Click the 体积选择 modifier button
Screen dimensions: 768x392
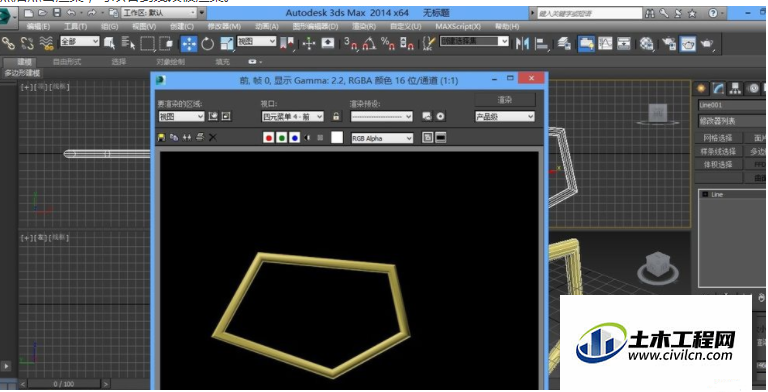click(x=718, y=165)
